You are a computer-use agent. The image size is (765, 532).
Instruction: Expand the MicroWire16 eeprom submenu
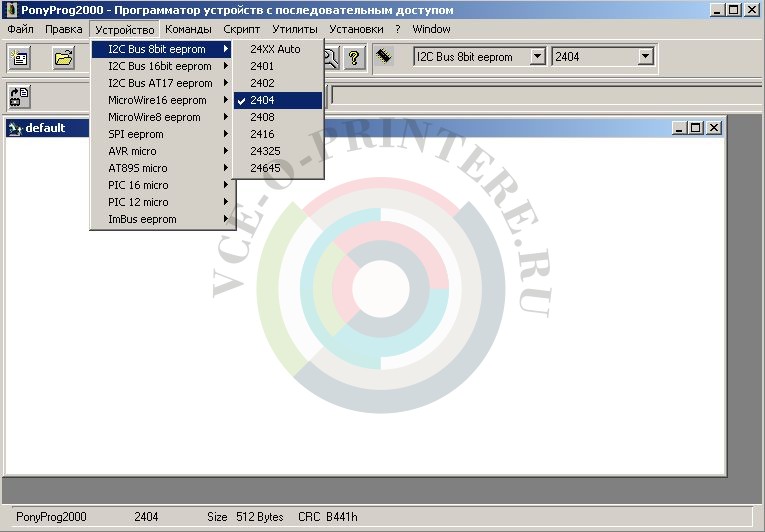(161, 100)
